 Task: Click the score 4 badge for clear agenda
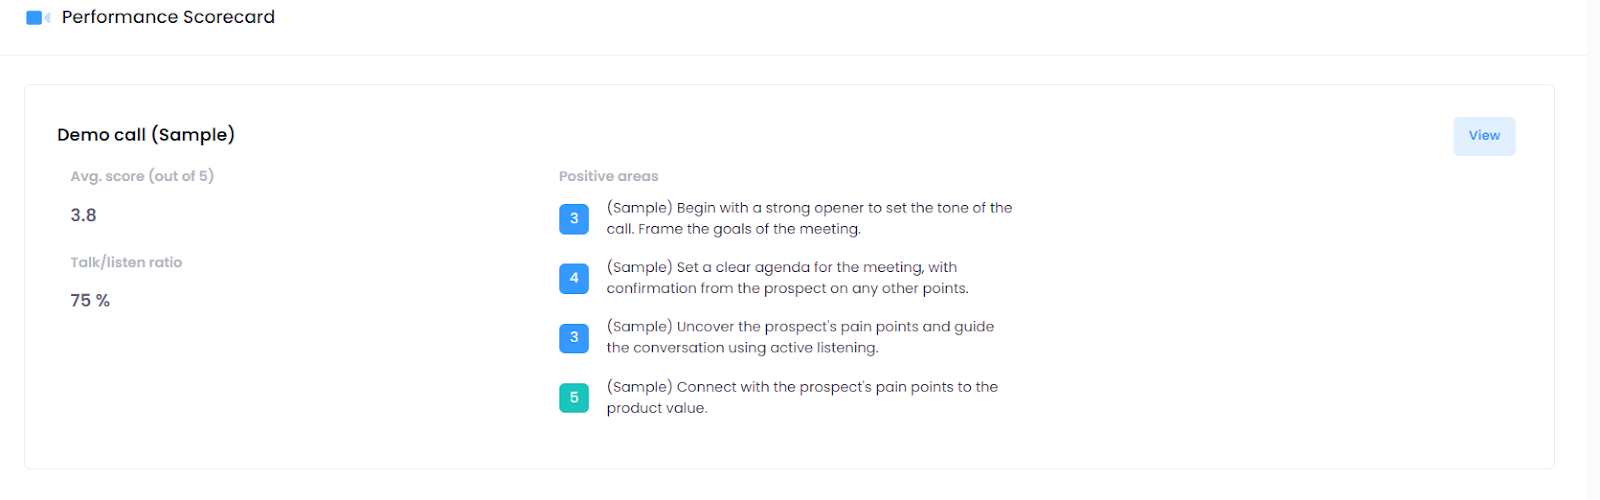574,278
